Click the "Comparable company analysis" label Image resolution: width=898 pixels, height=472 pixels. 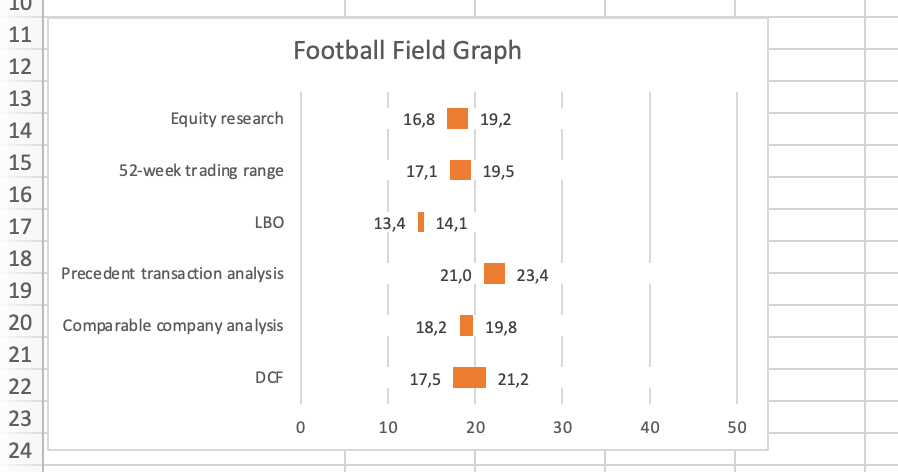tap(173, 326)
